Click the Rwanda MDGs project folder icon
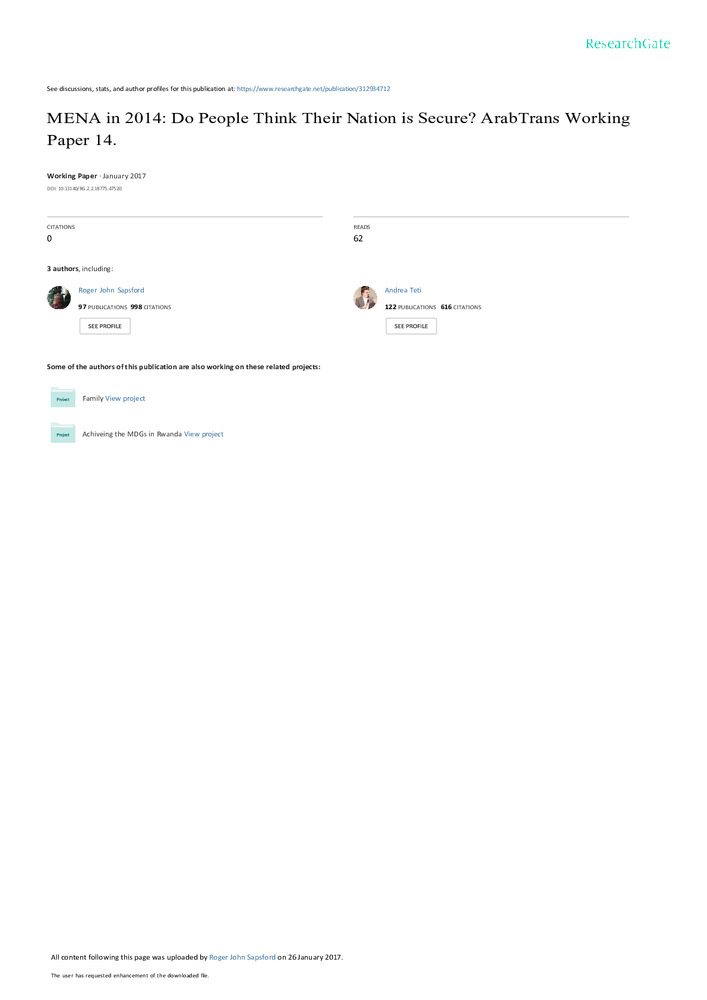 [x=62, y=433]
